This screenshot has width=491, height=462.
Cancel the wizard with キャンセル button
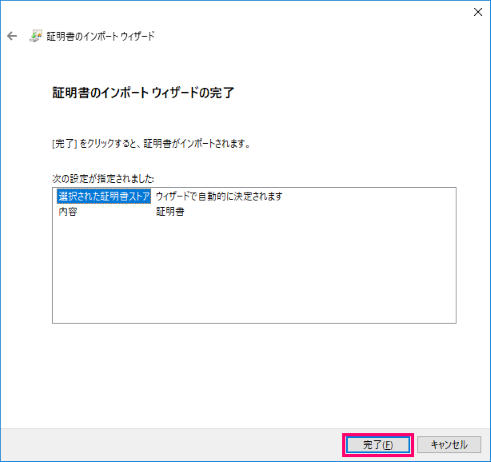pyautogui.click(x=449, y=445)
